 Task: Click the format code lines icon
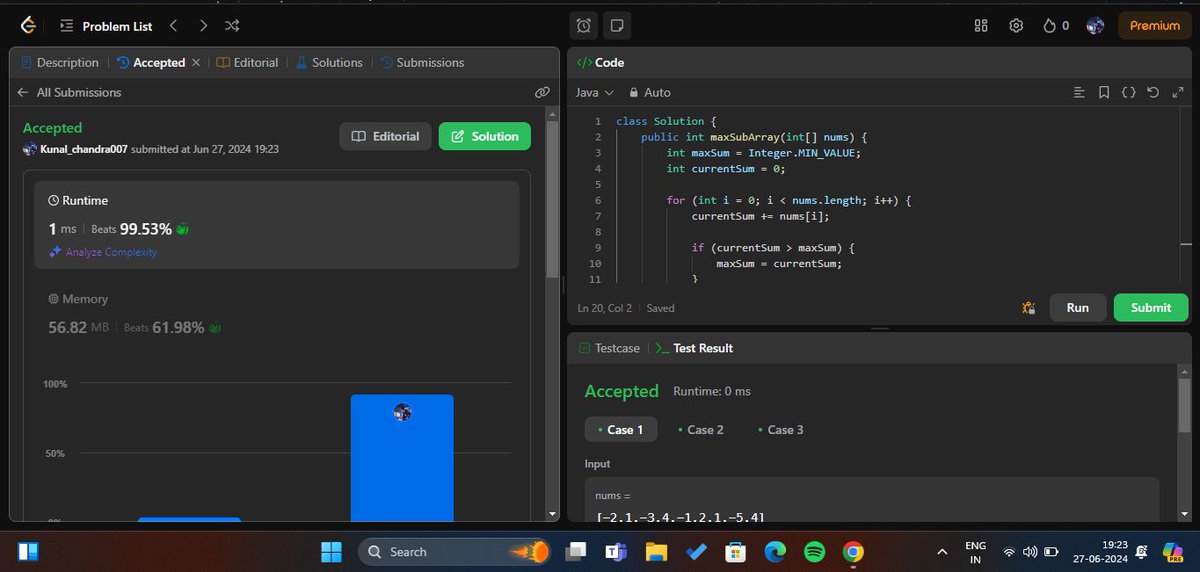pyautogui.click(x=1079, y=92)
